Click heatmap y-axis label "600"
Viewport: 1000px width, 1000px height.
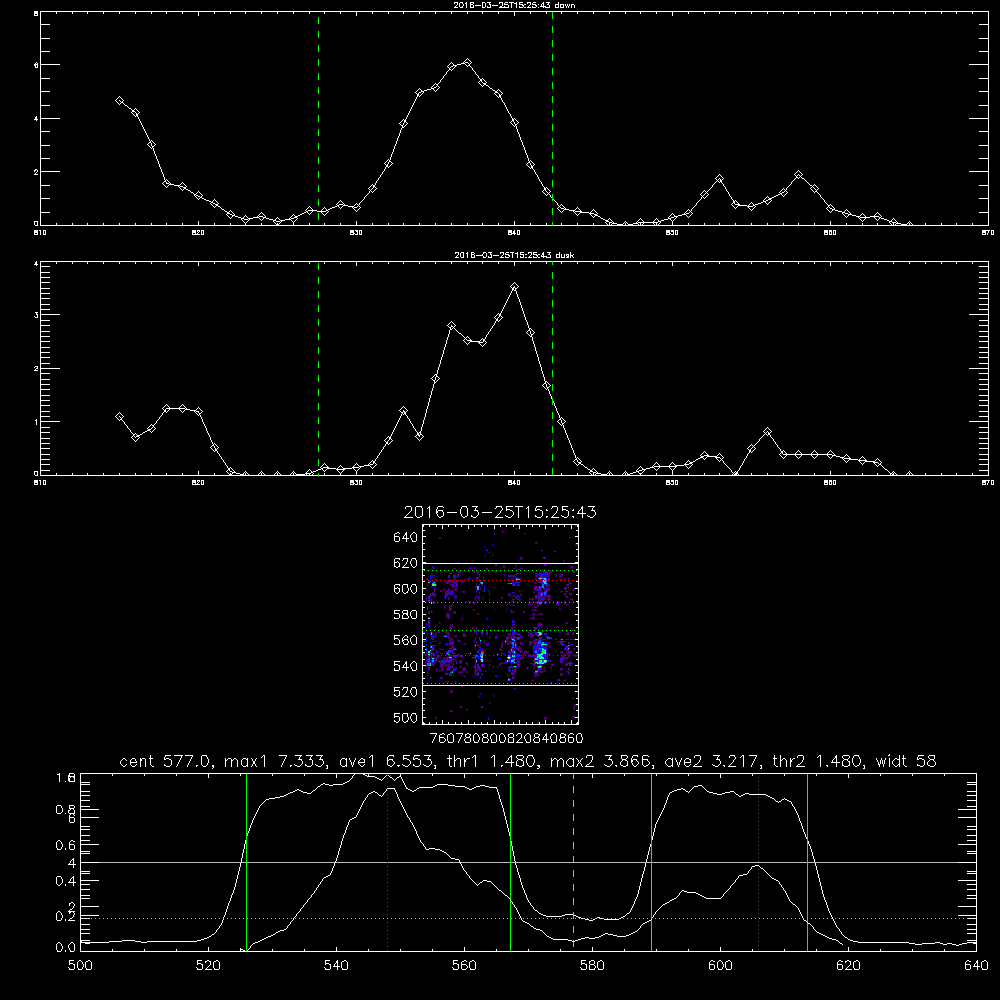click(x=406, y=589)
